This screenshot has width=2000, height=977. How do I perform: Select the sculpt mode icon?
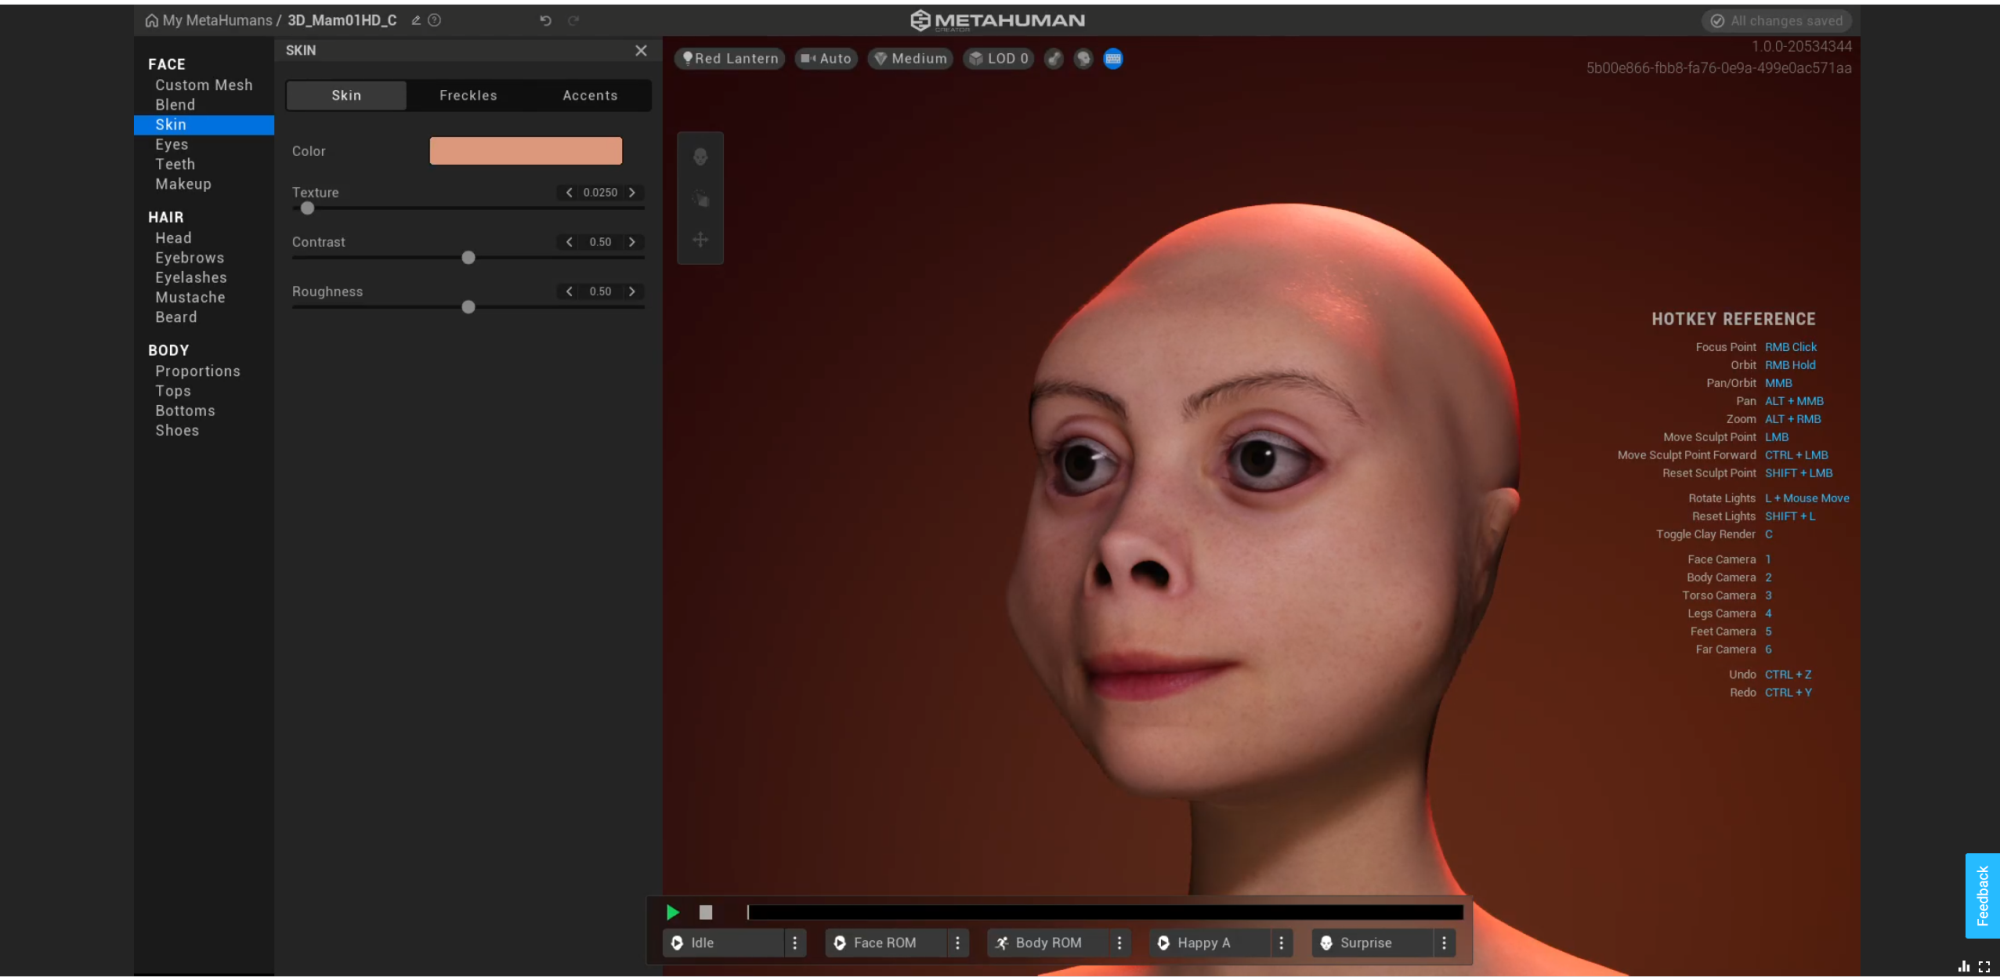click(701, 199)
